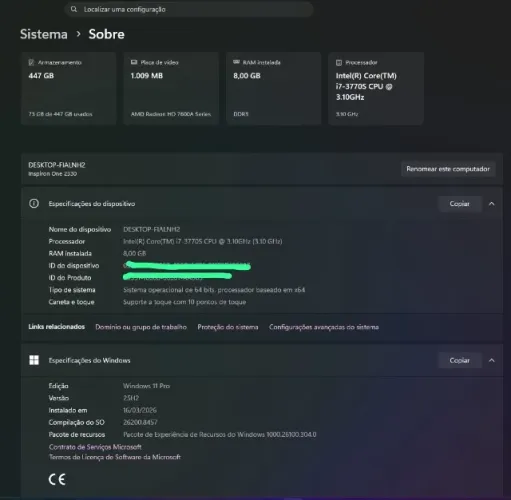Click the info icon beside Especificações do dispositivo
This screenshot has width=511, height=500.
pyautogui.click(x=34, y=203)
